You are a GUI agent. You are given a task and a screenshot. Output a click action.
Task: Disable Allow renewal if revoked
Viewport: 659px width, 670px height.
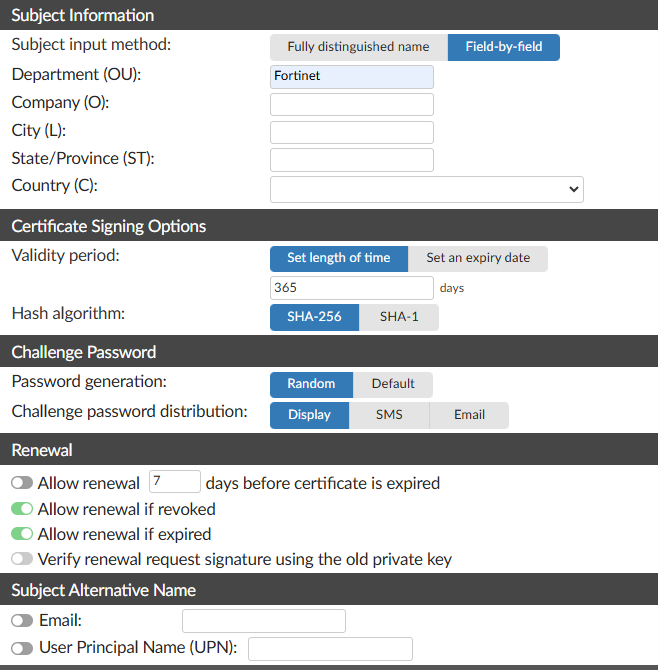click(x=22, y=509)
